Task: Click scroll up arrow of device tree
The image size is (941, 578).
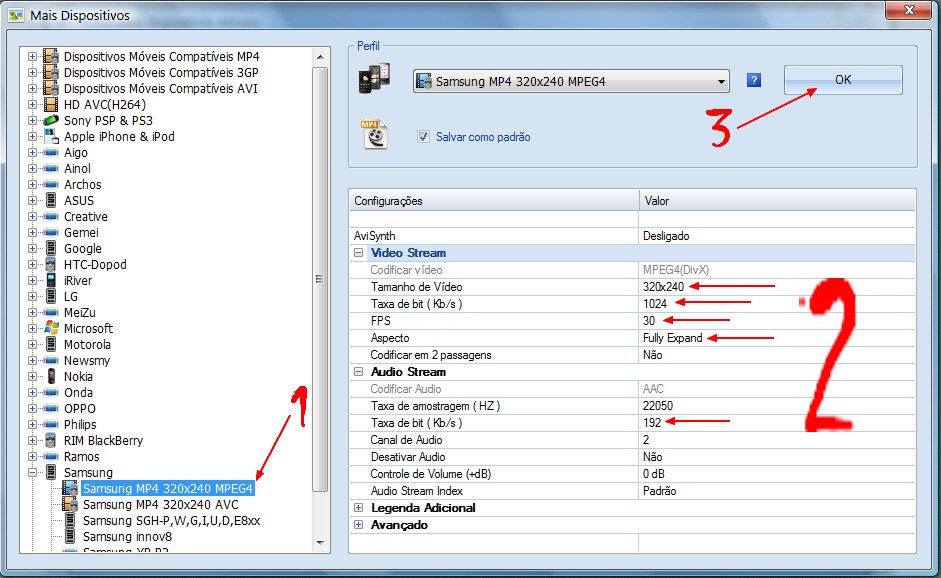Action: click(320, 57)
